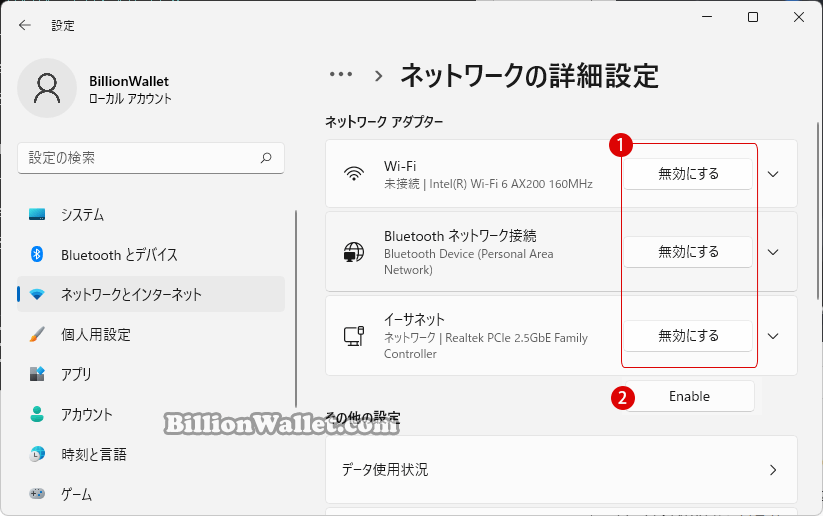Click the Realtek PCIe 2.5GbE Family Controller text
The image size is (823, 516).
click(486, 345)
